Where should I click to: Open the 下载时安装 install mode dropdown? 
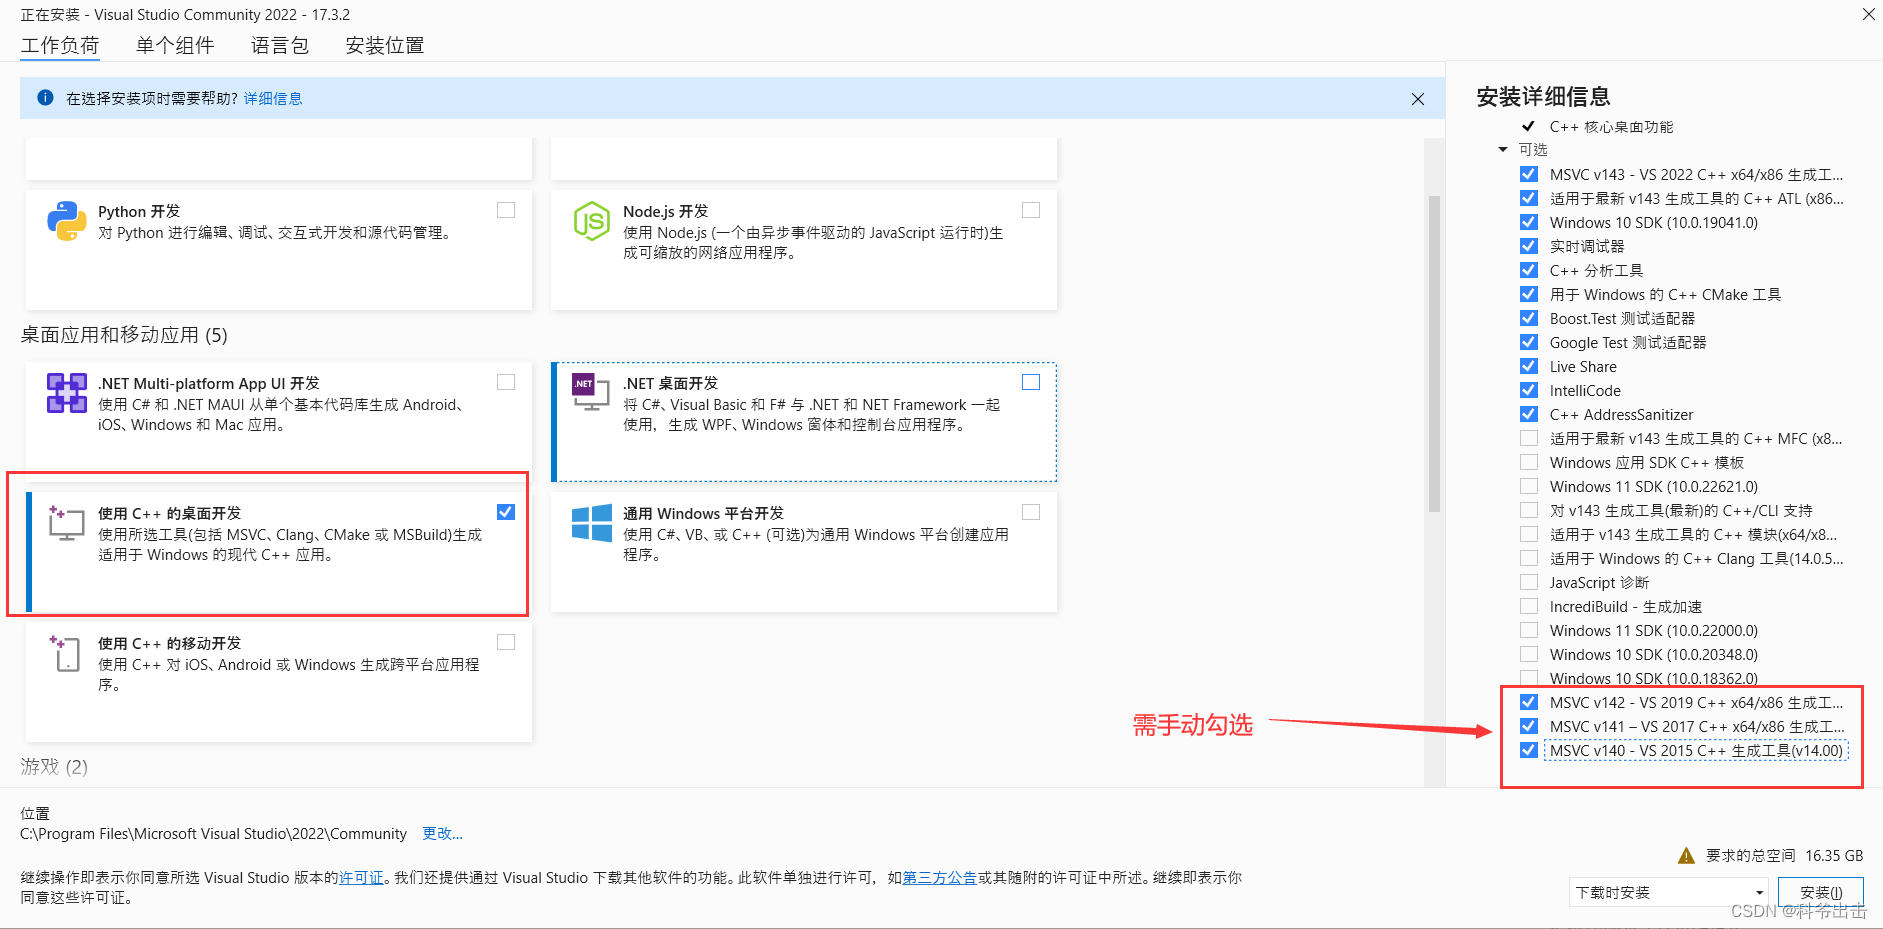[1668, 892]
